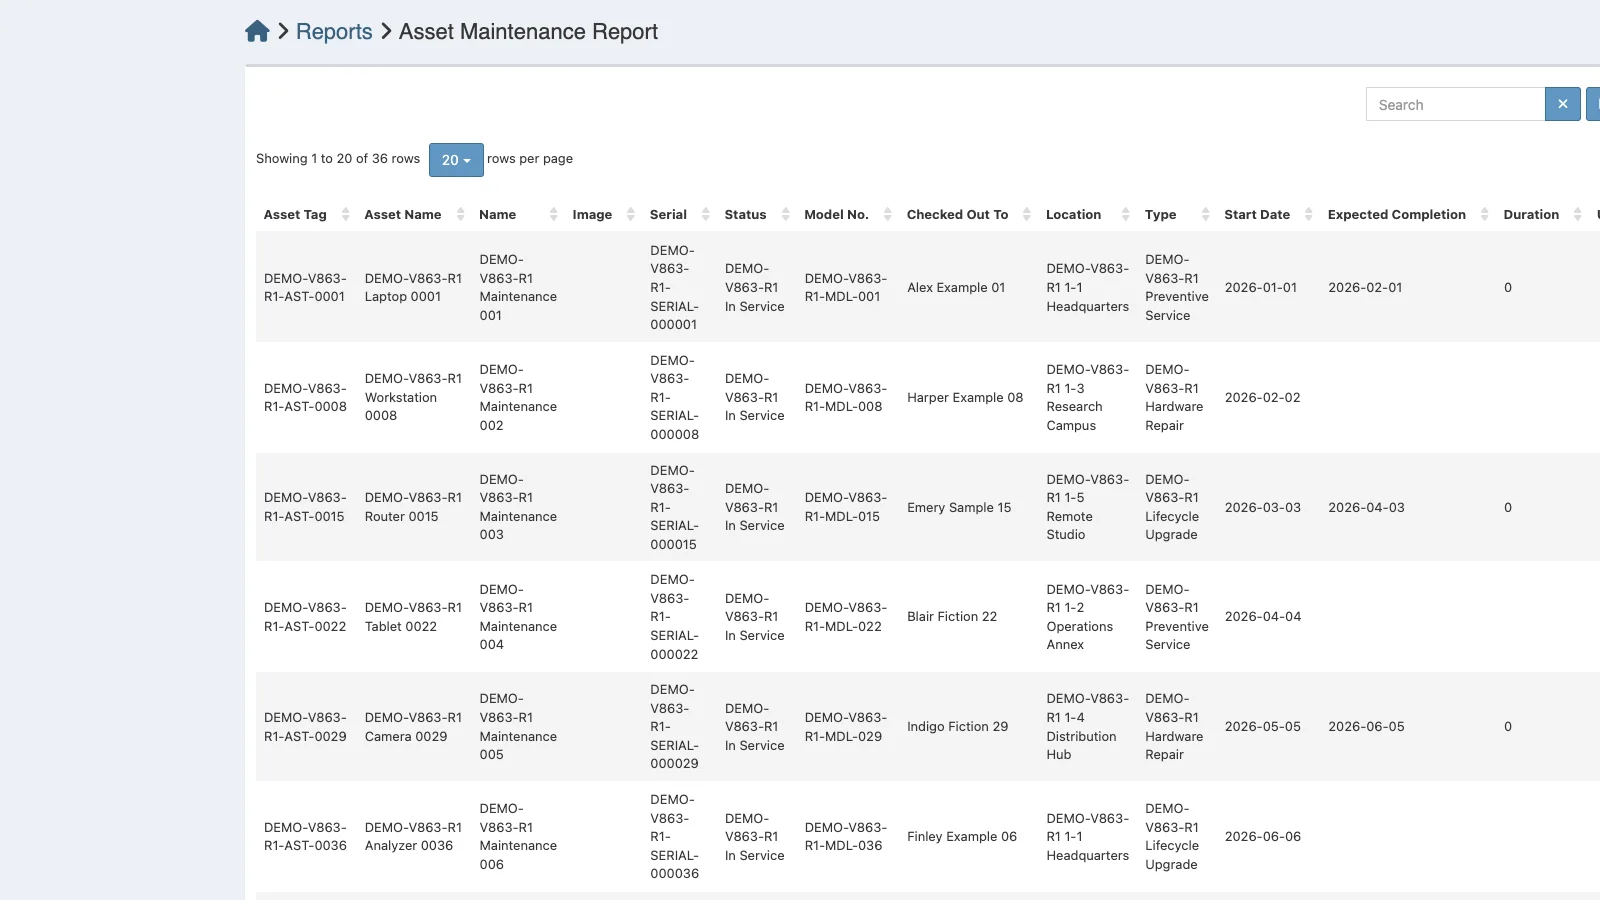Click start date 2026-06-06
Viewport: 1600px width, 900px height.
point(1263,837)
